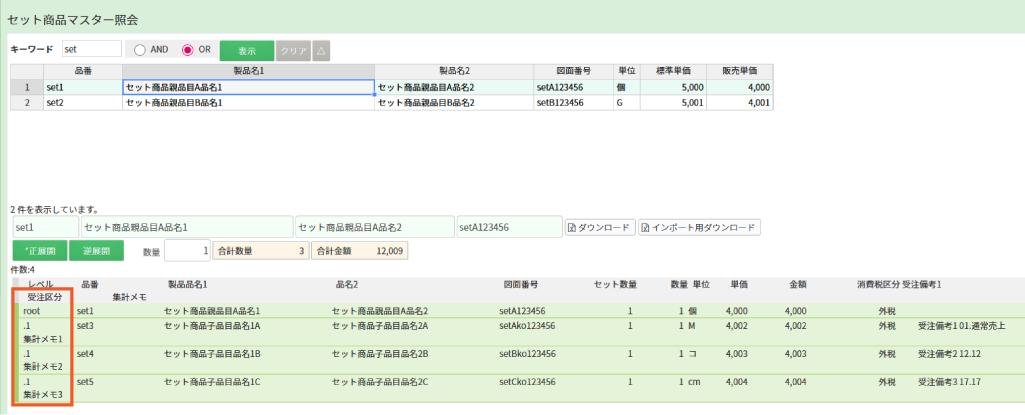Click the インポート用ダウンロード button

pyautogui.click(x=699, y=227)
